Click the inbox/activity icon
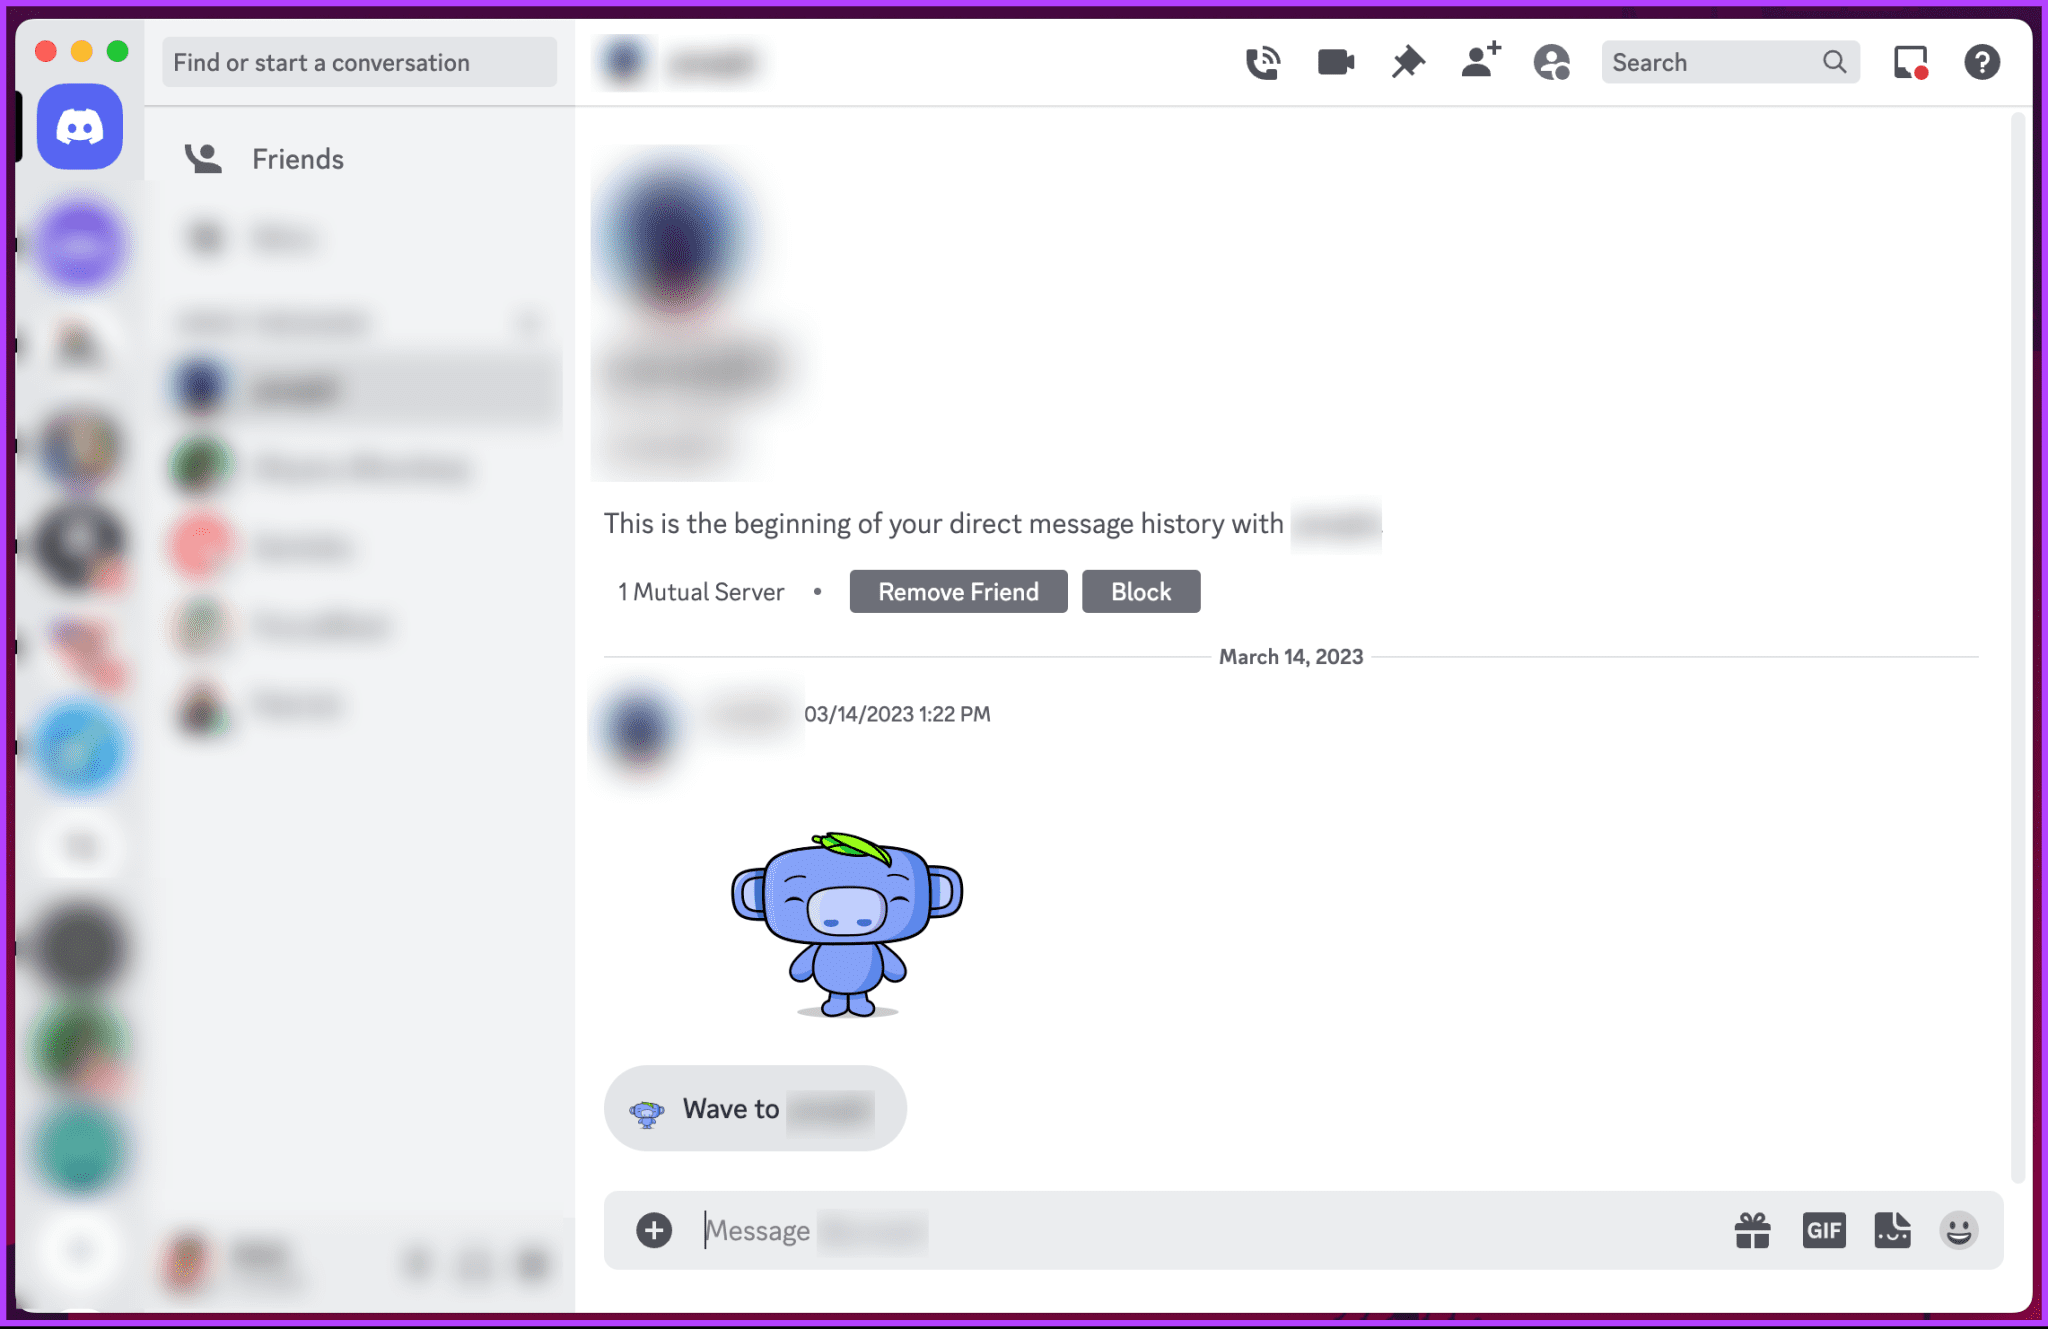The width and height of the screenshot is (2048, 1329). [1912, 61]
